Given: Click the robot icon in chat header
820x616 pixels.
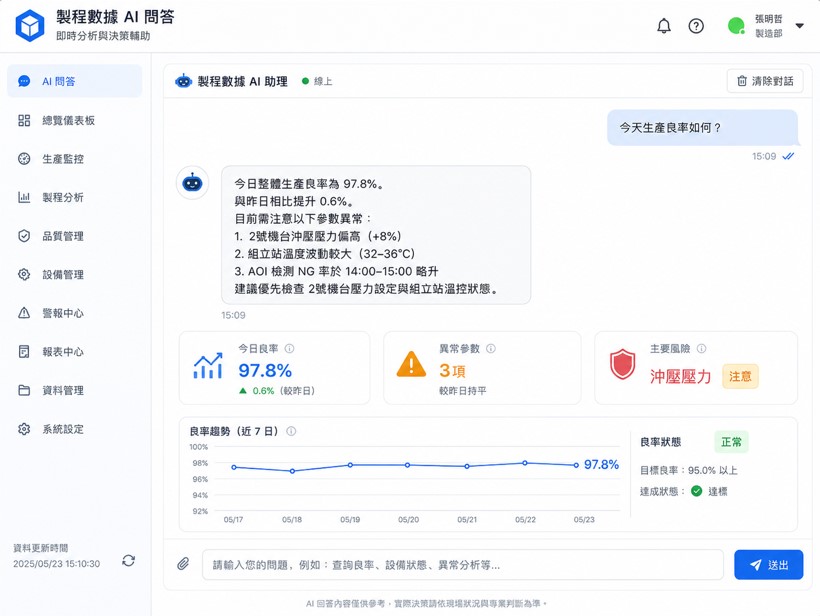Looking at the screenshot, I should (x=184, y=81).
